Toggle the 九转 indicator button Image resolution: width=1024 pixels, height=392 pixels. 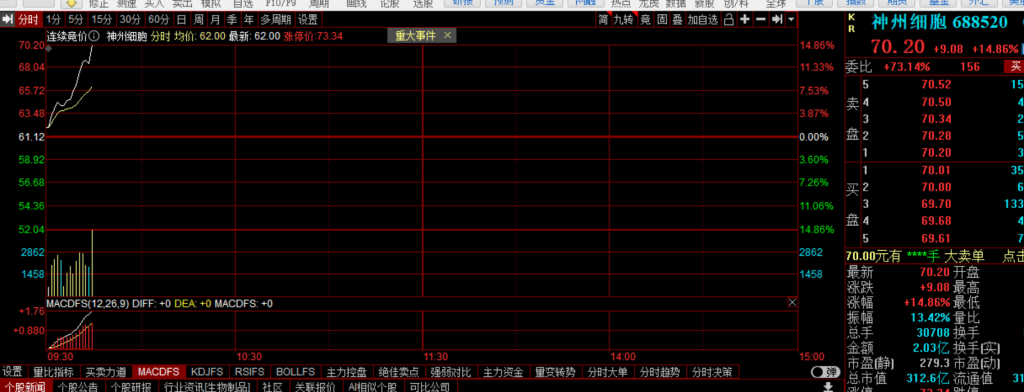(623, 20)
